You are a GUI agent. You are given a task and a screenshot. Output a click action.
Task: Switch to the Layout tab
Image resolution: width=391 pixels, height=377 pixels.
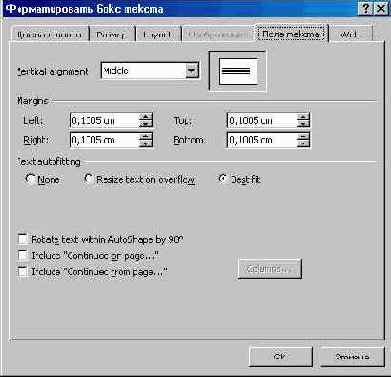(x=157, y=34)
